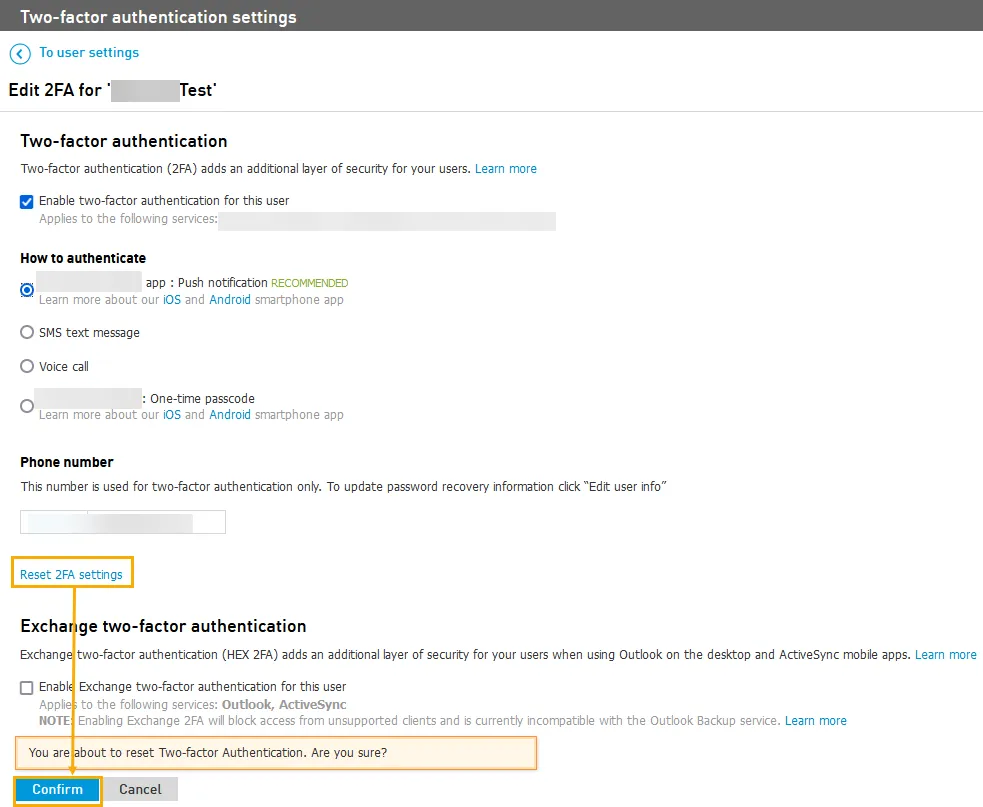
Task: Choose Voice call authentication
Action: (27, 366)
